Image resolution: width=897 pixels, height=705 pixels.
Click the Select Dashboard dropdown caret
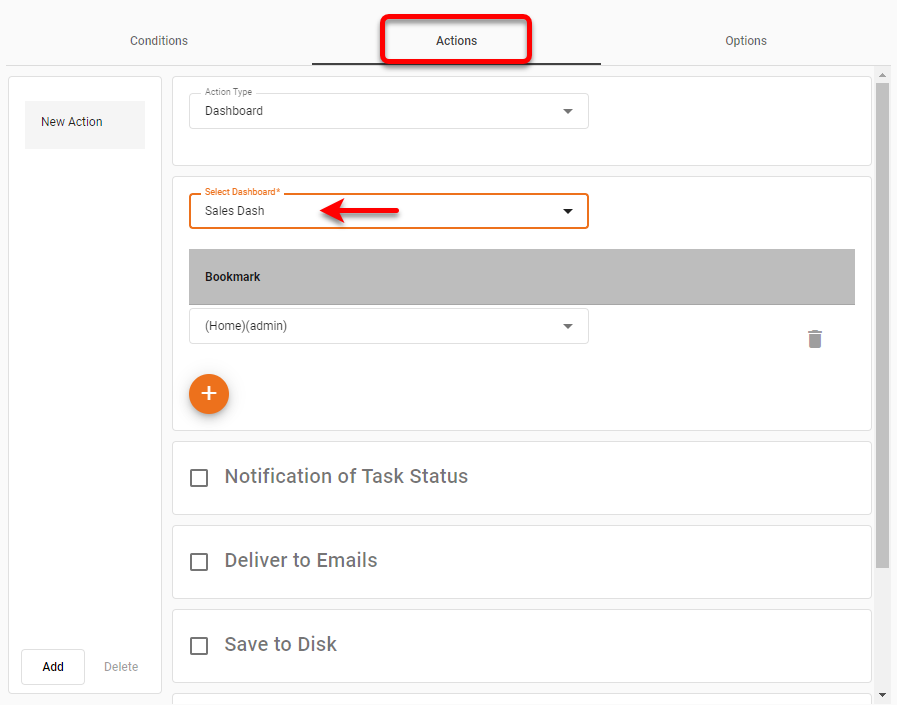click(568, 211)
